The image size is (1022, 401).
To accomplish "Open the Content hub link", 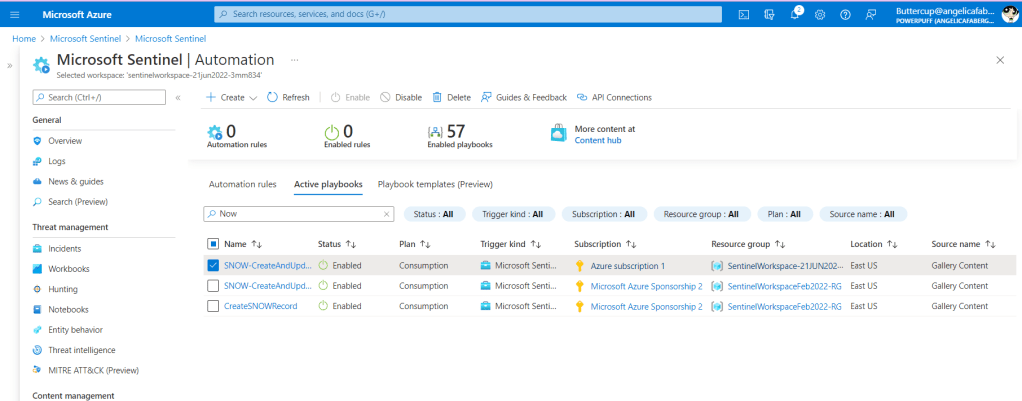I will point(598,141).
